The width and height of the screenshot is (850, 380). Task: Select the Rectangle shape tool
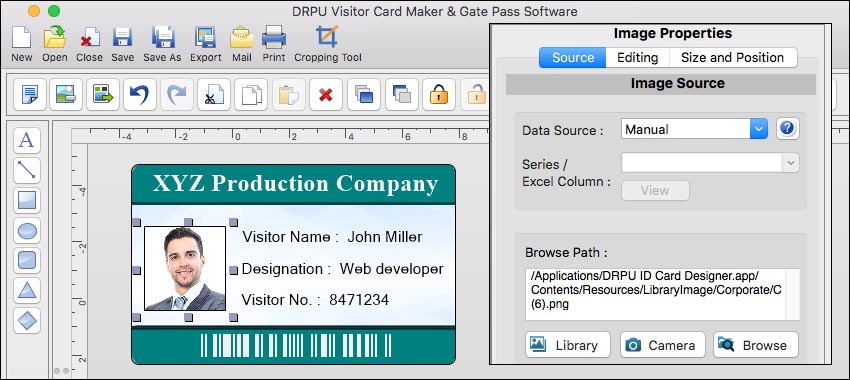27,200
